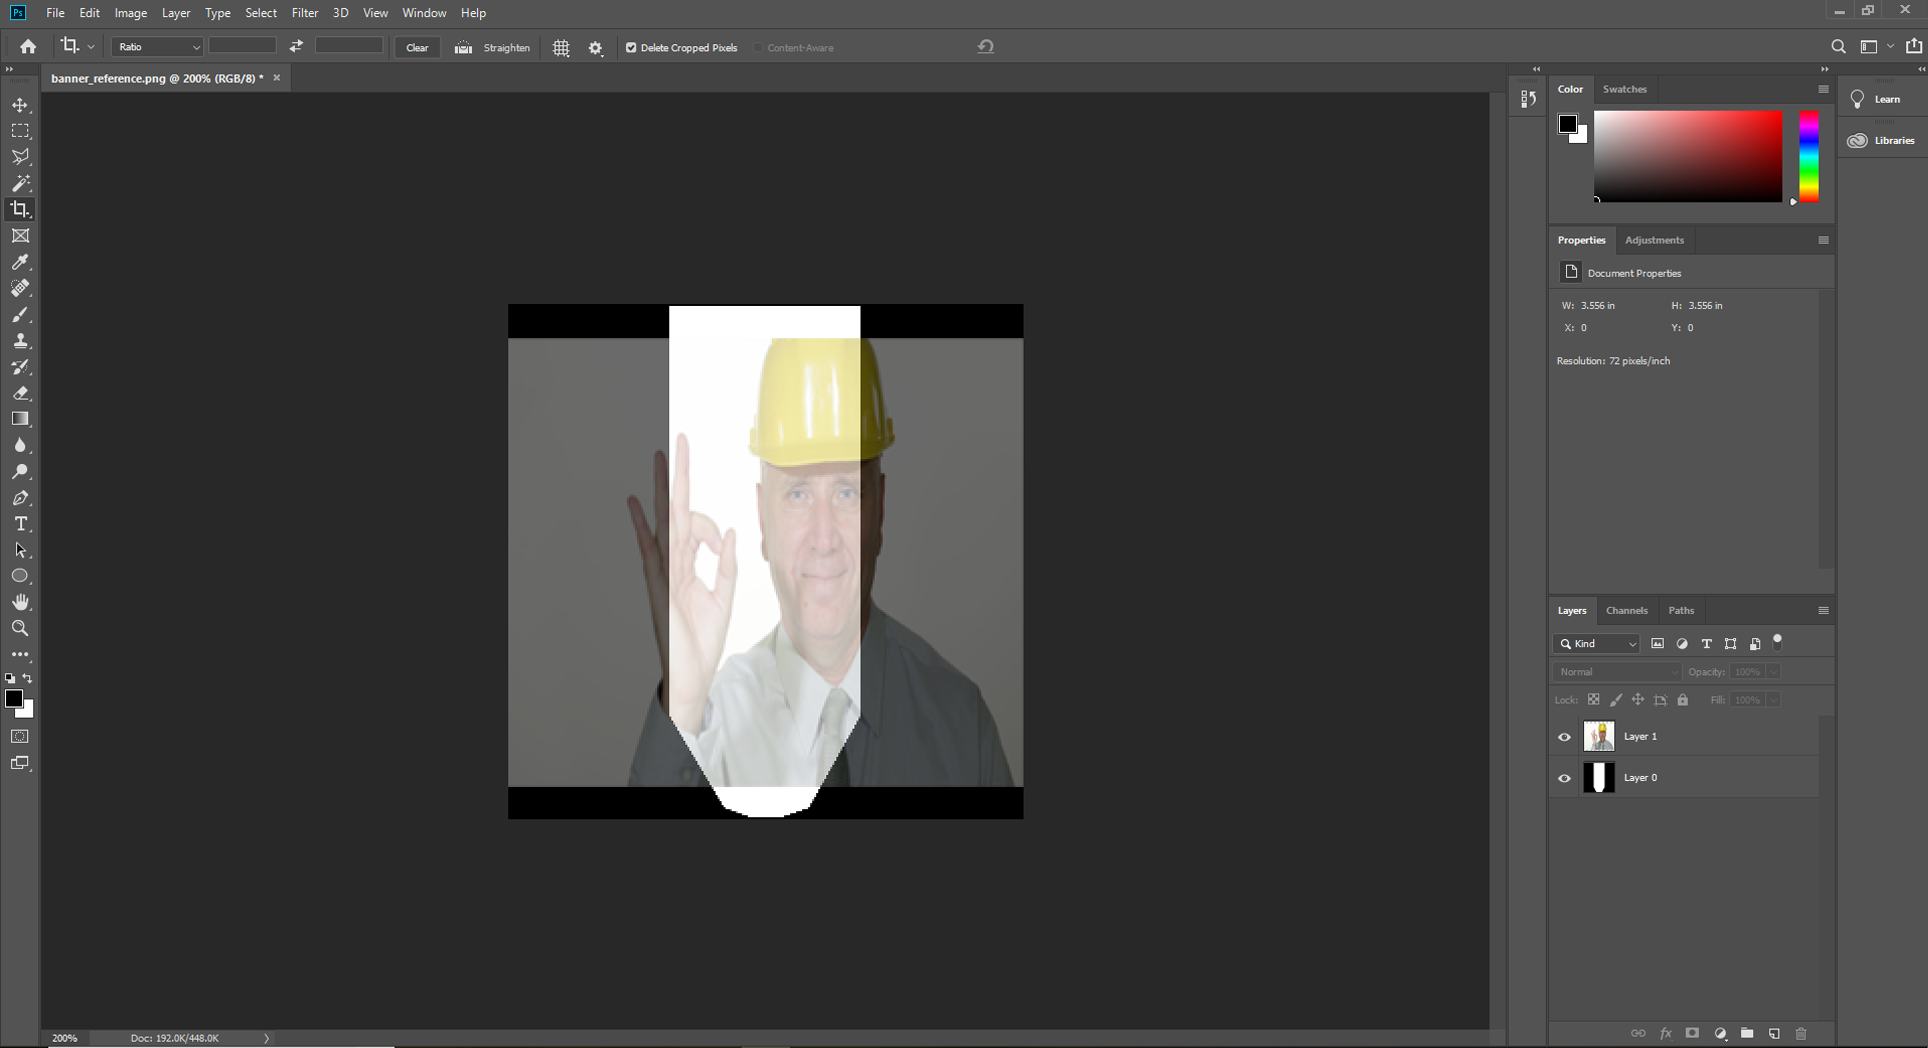Switch to the Channels tab
This screenshot has height=1048, width=1928.
pos(1627,610)
